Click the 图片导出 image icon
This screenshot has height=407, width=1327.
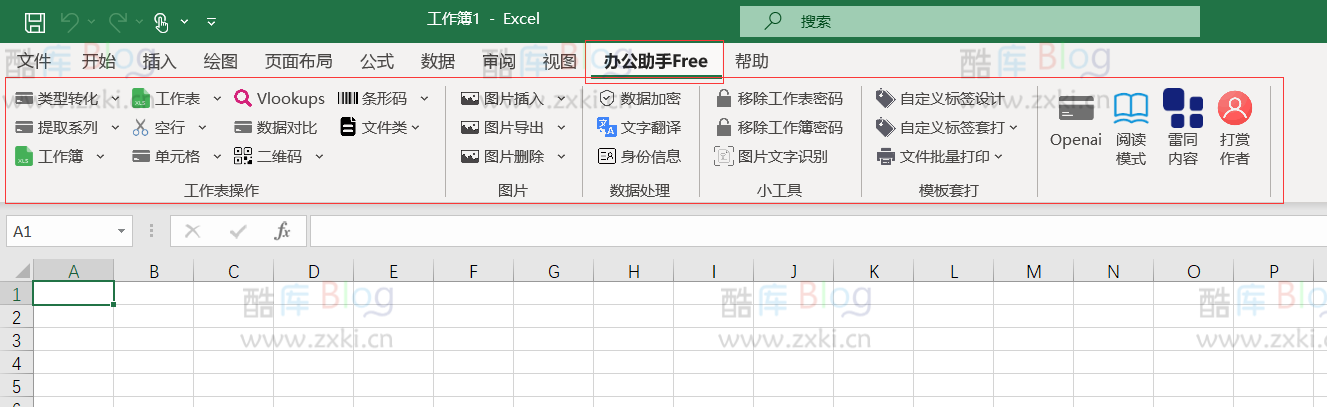[x=470, y=127]
